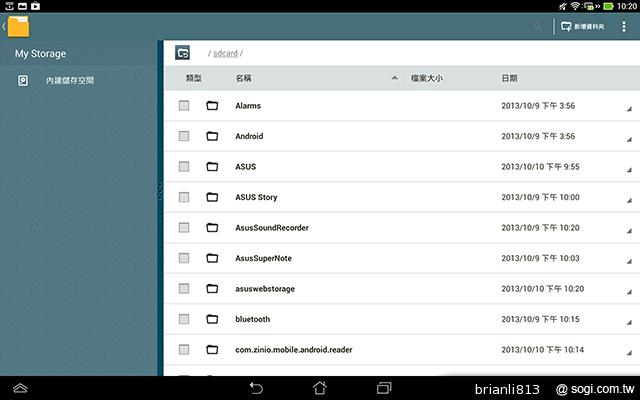This screenshot has height=400, width=640.
Task: Check the Android folder checkbox
Action: pyautogui.click(x=184, y=136)
